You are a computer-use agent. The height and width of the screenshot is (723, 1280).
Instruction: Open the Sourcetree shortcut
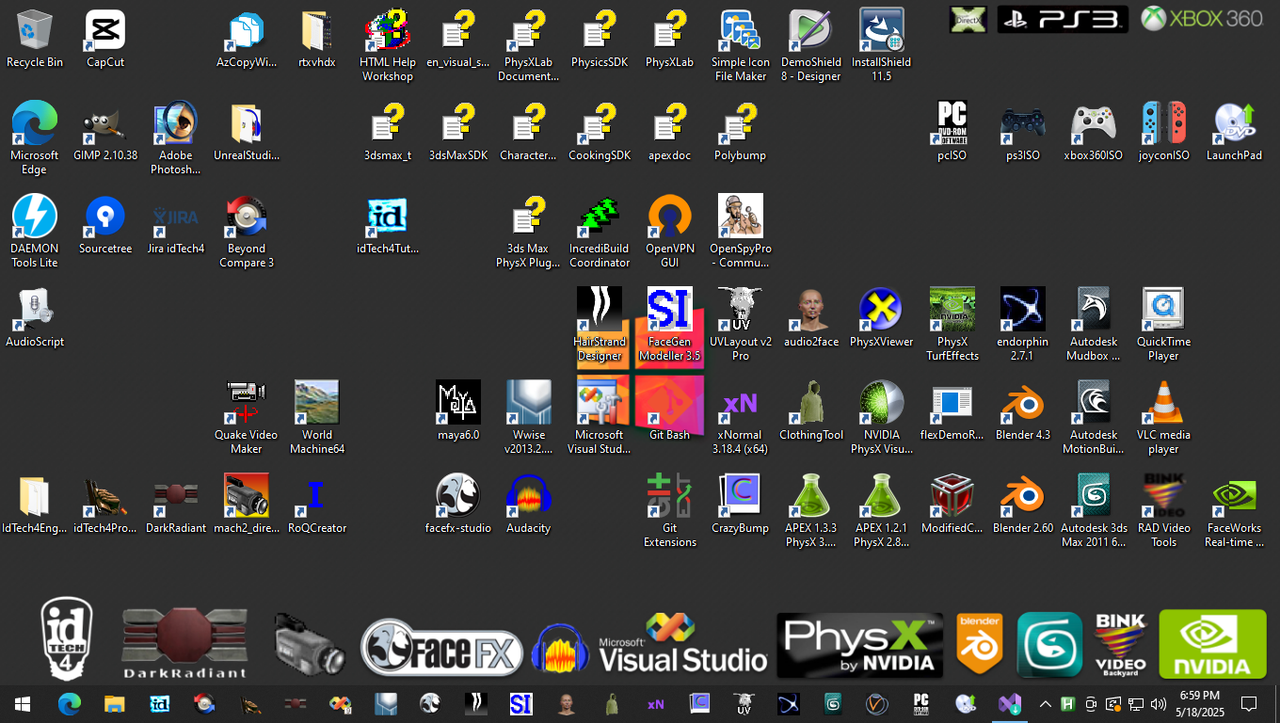pos(105,225)
